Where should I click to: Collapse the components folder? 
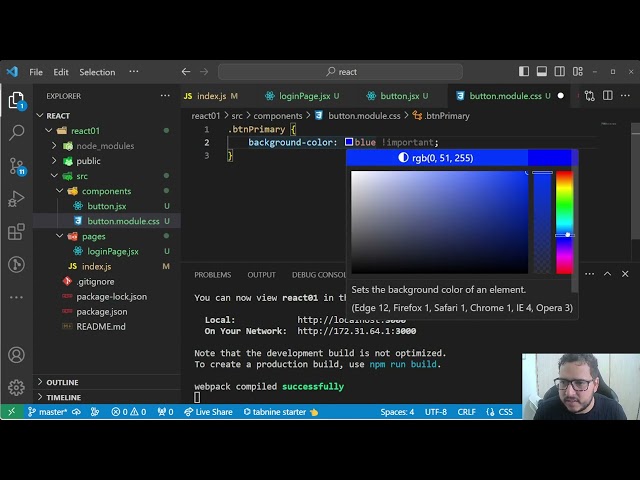pos(106,191)
